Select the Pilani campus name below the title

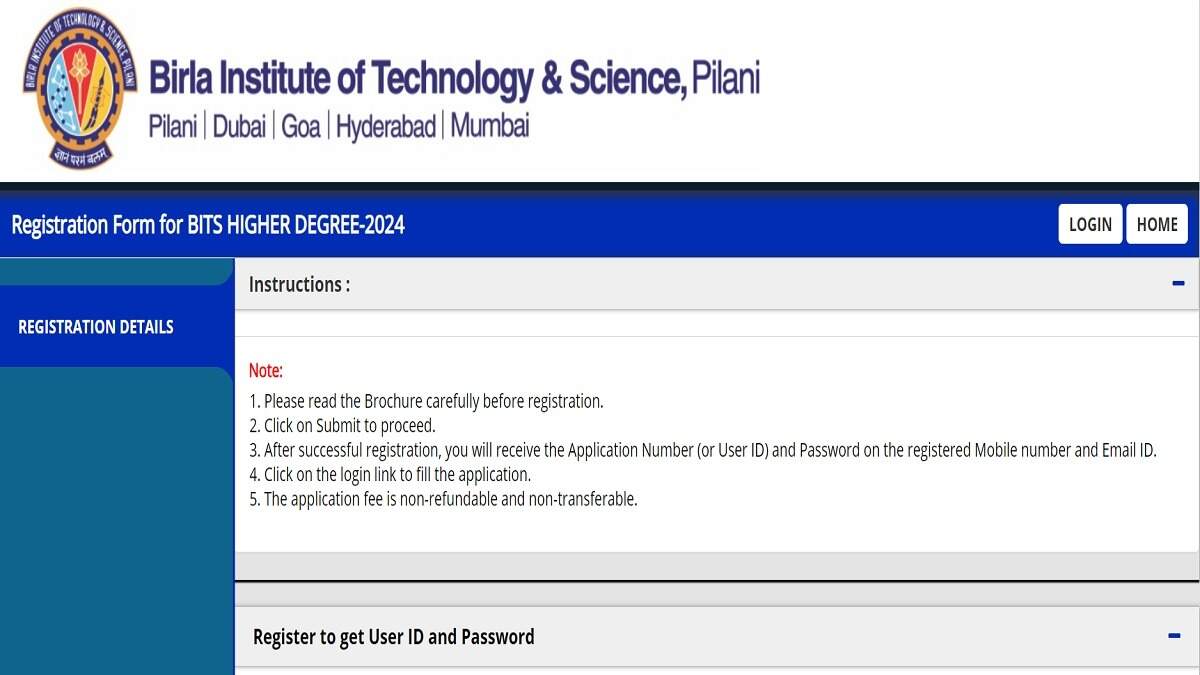(x=173, y=127)
